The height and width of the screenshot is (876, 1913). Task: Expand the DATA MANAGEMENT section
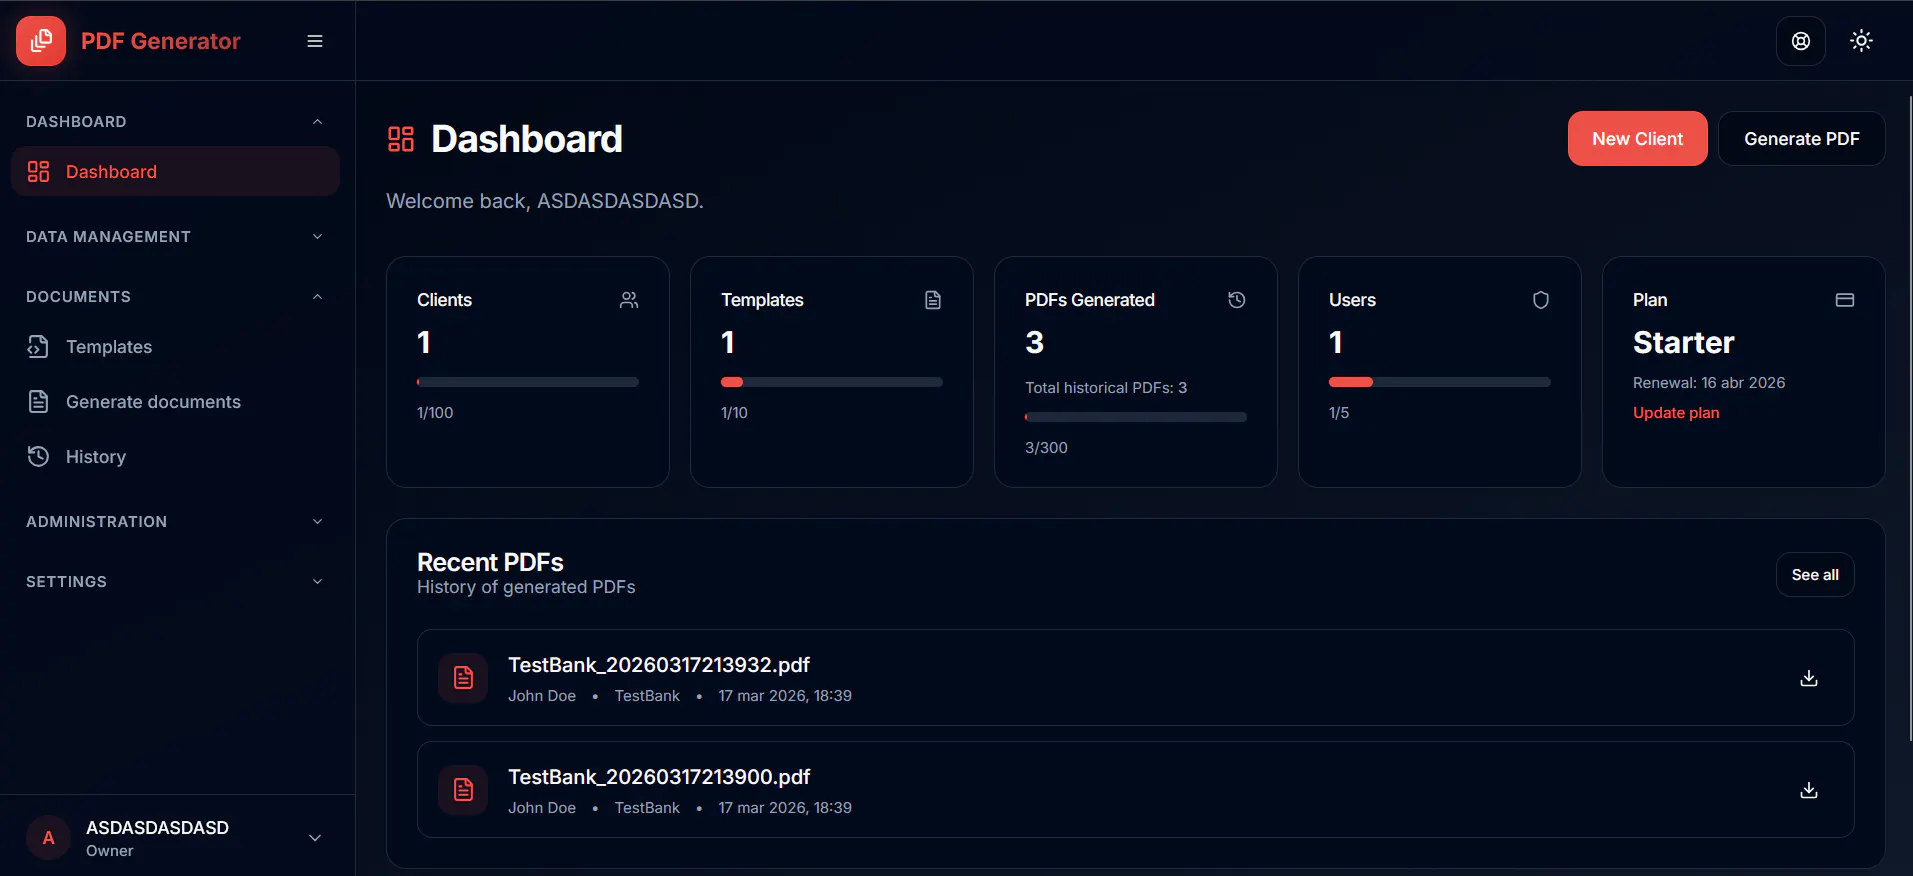coord(176,237)
